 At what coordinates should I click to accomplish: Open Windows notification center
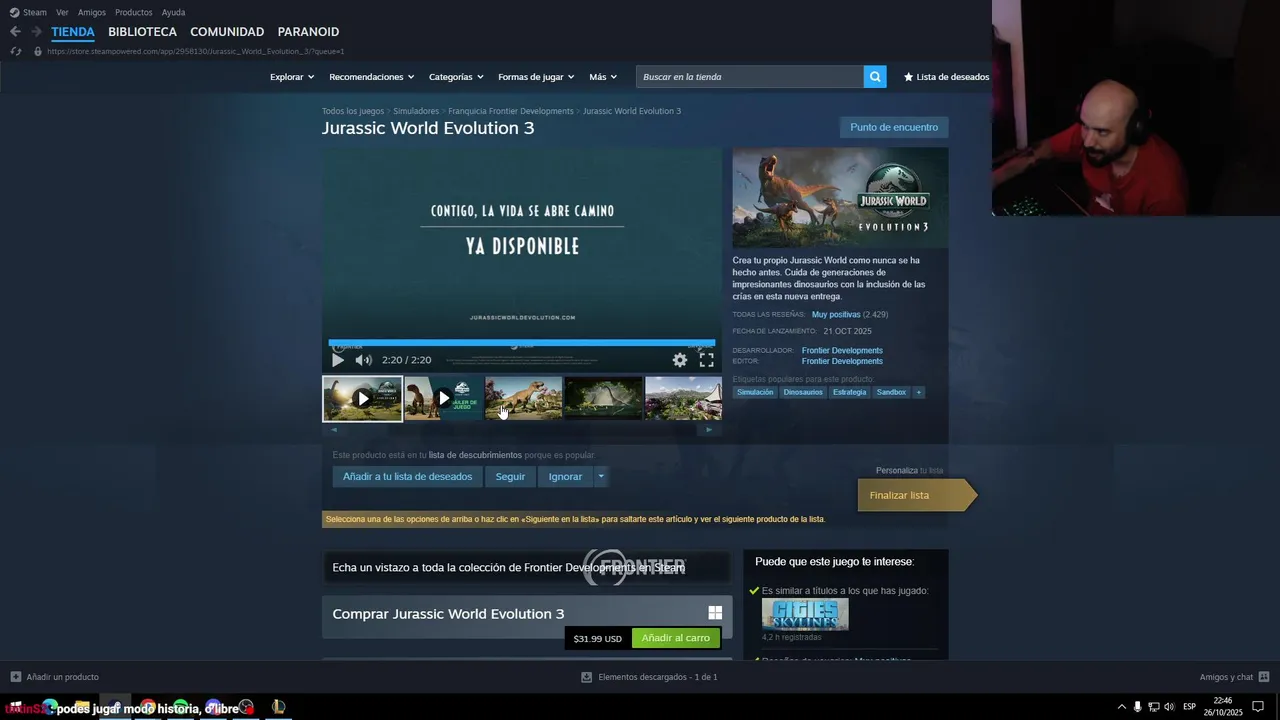1258,707
